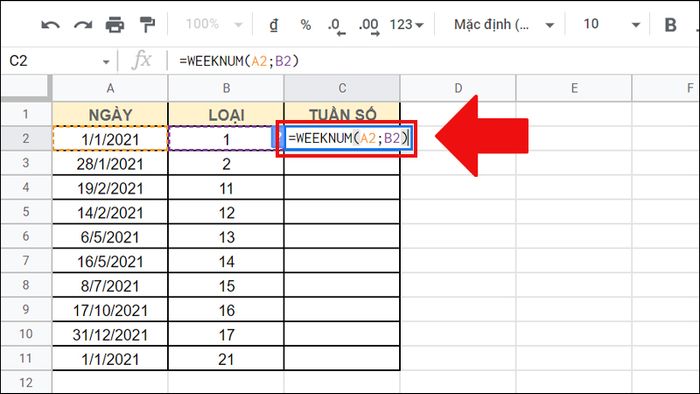Click the select-all corner box

click(26, 87)
